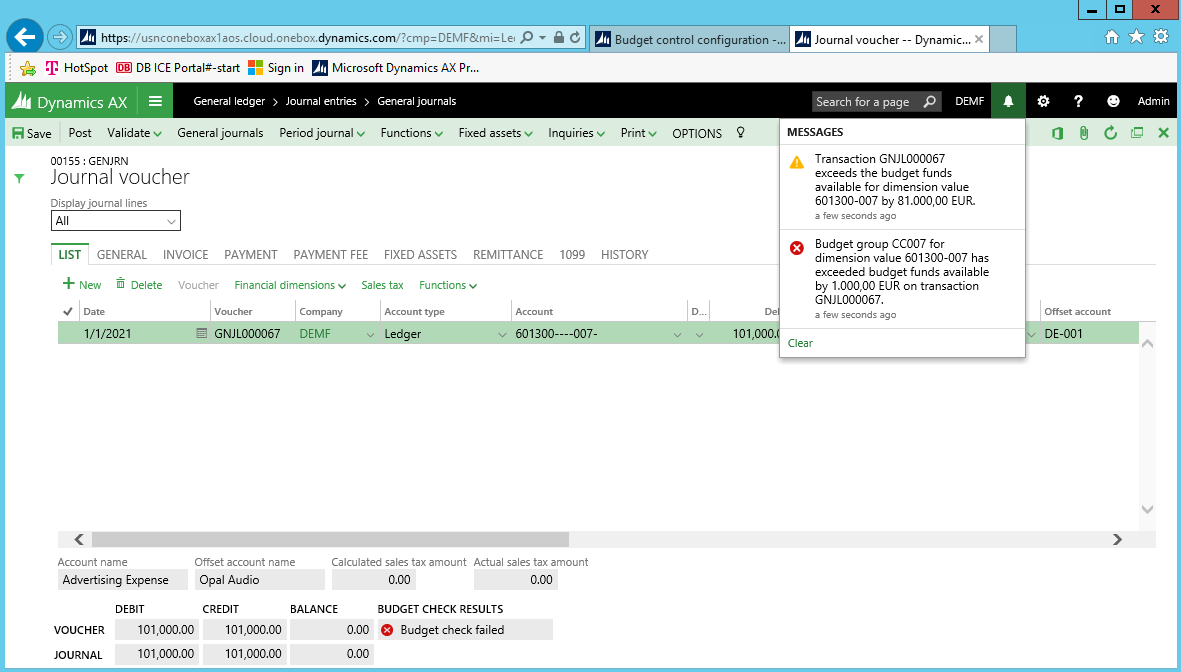Click the paperclip attachments icon

[1084, 133]
